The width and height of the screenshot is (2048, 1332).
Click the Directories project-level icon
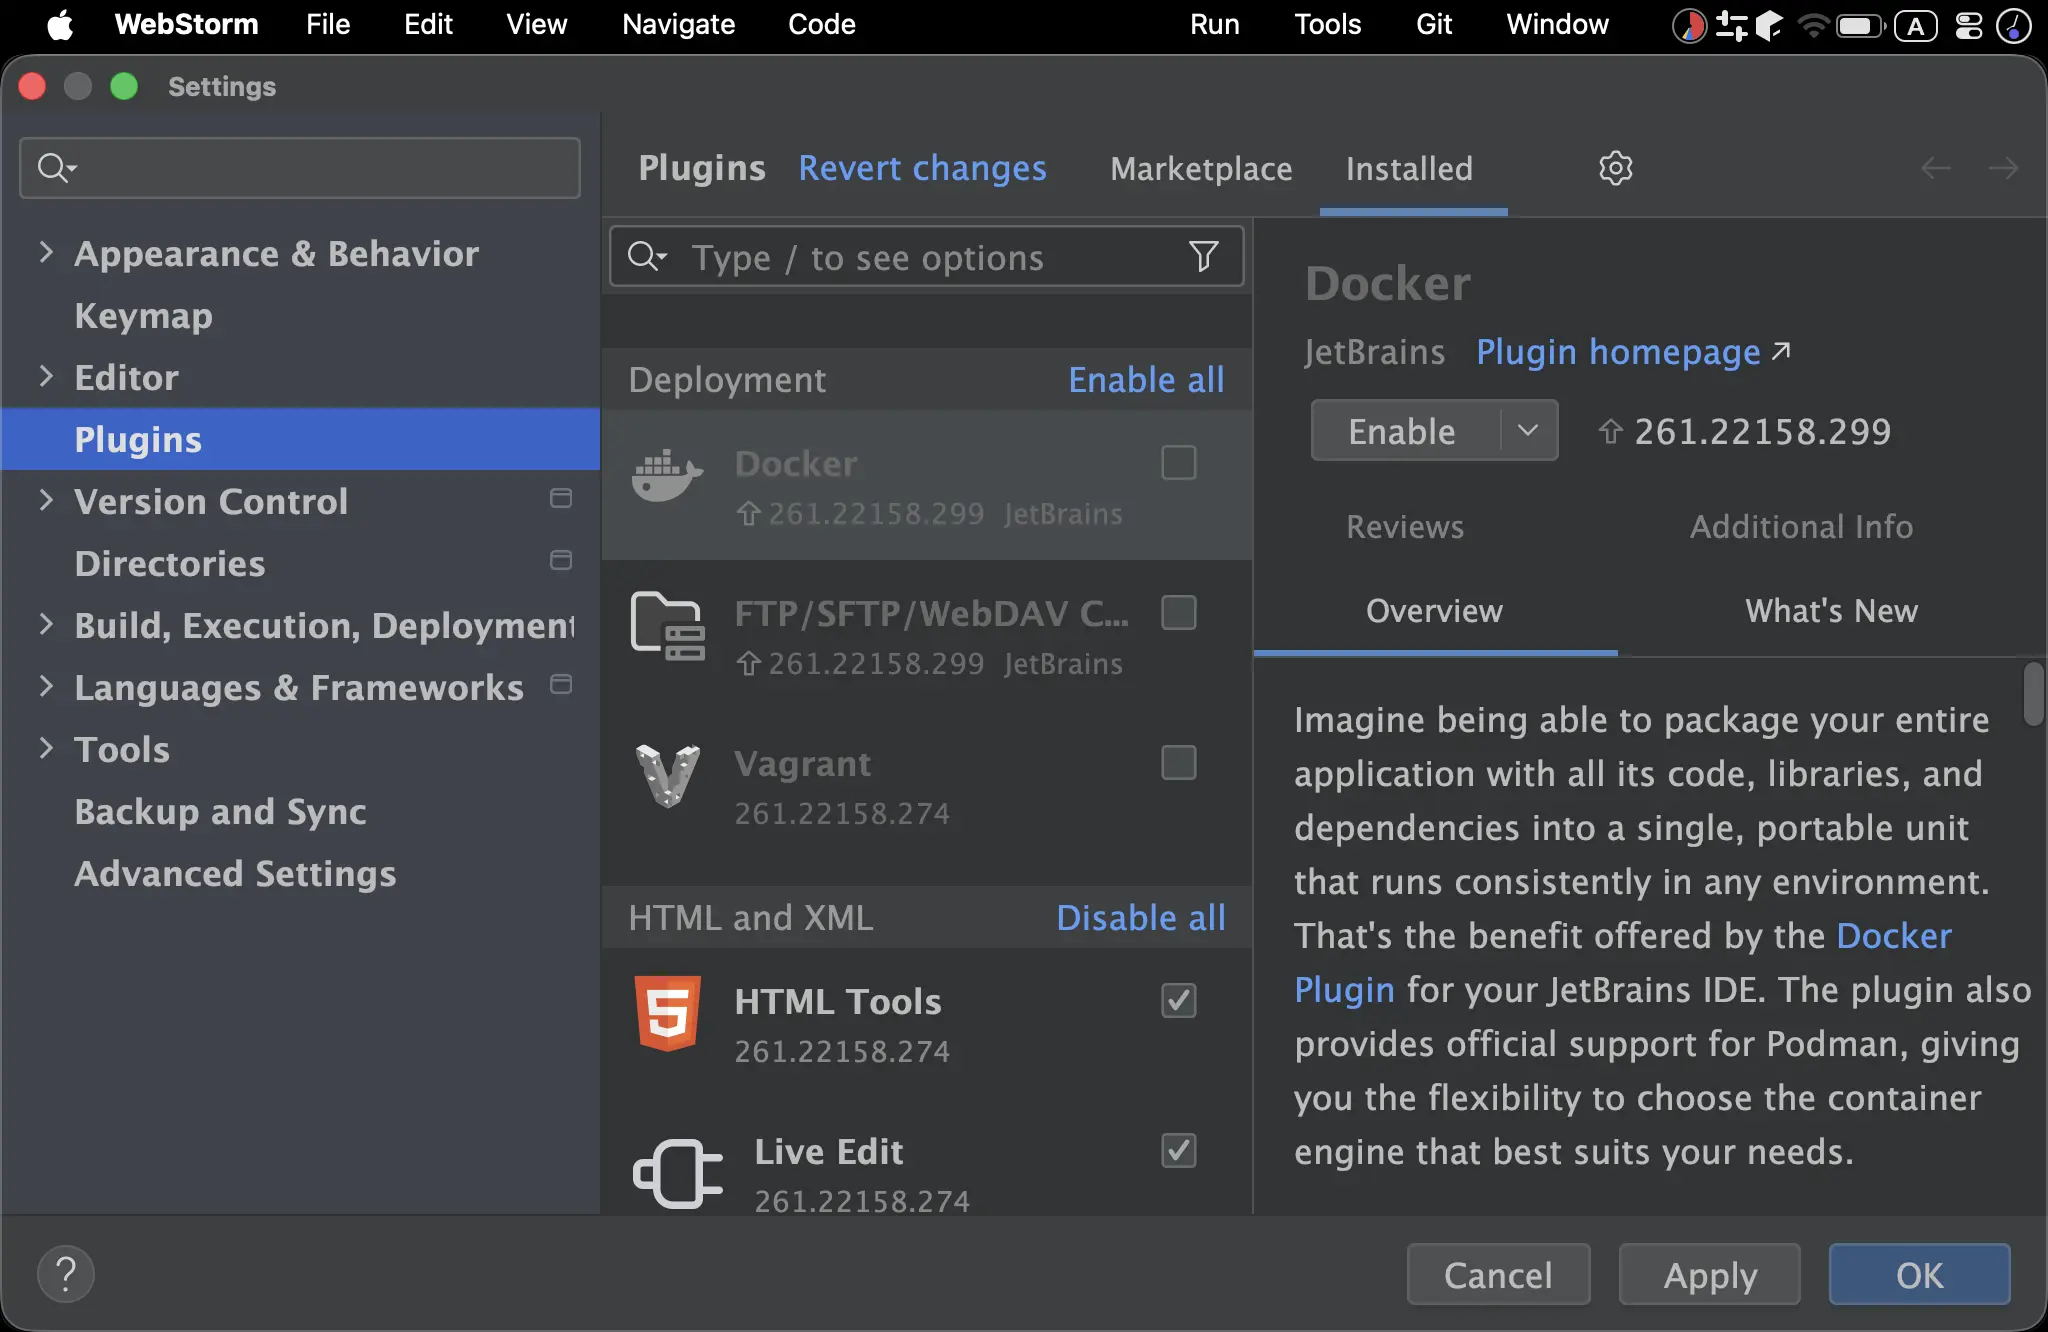coord(561,560)
